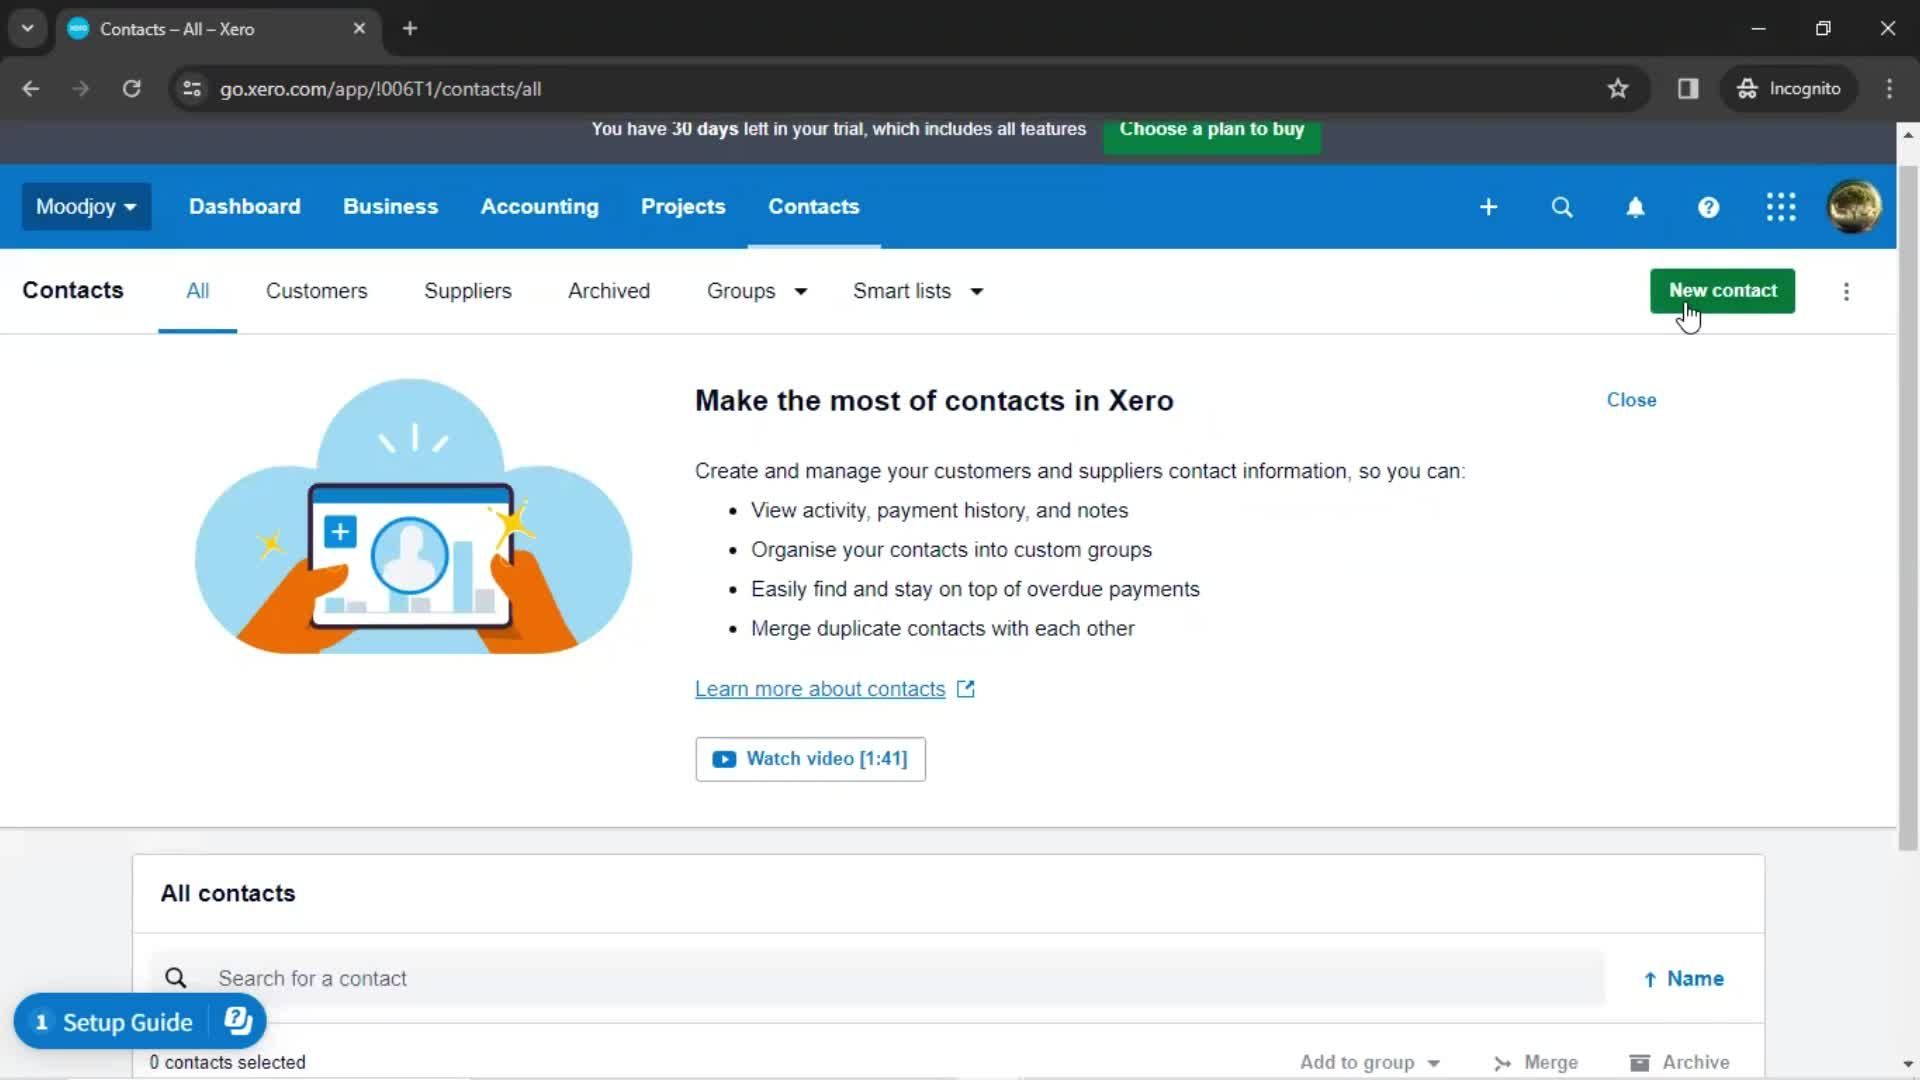Click the Archive box icon
Screen dimensions: 1920x1080
coord(1639,1062)
